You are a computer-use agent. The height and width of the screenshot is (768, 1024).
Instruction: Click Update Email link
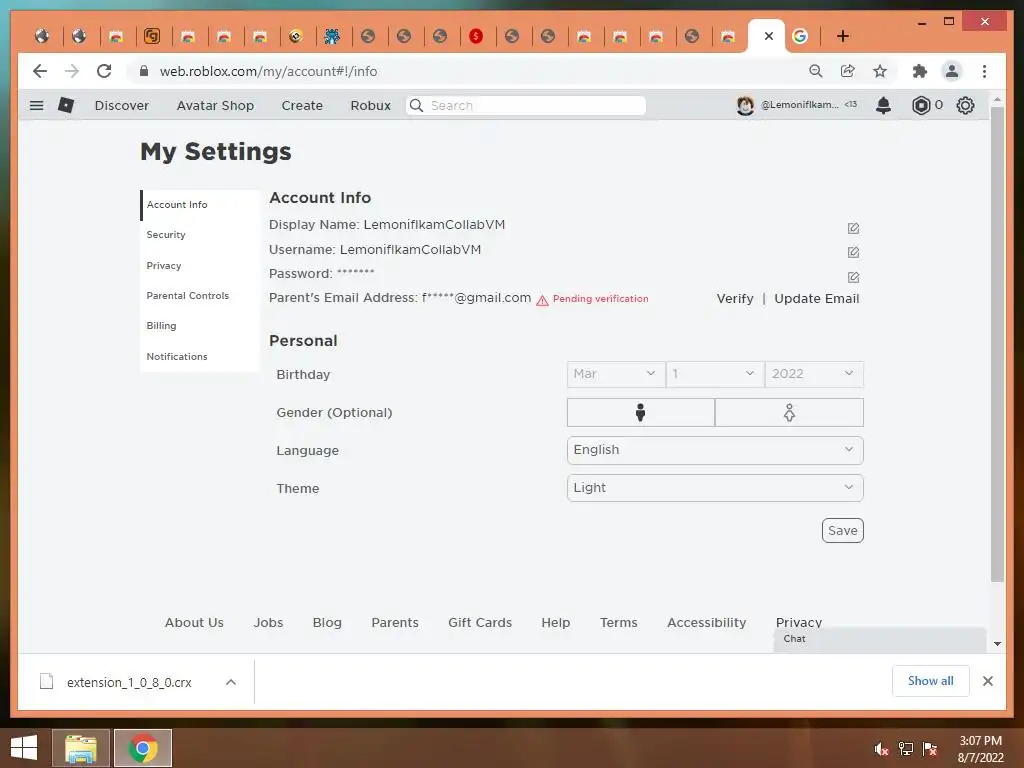(816, 298)
